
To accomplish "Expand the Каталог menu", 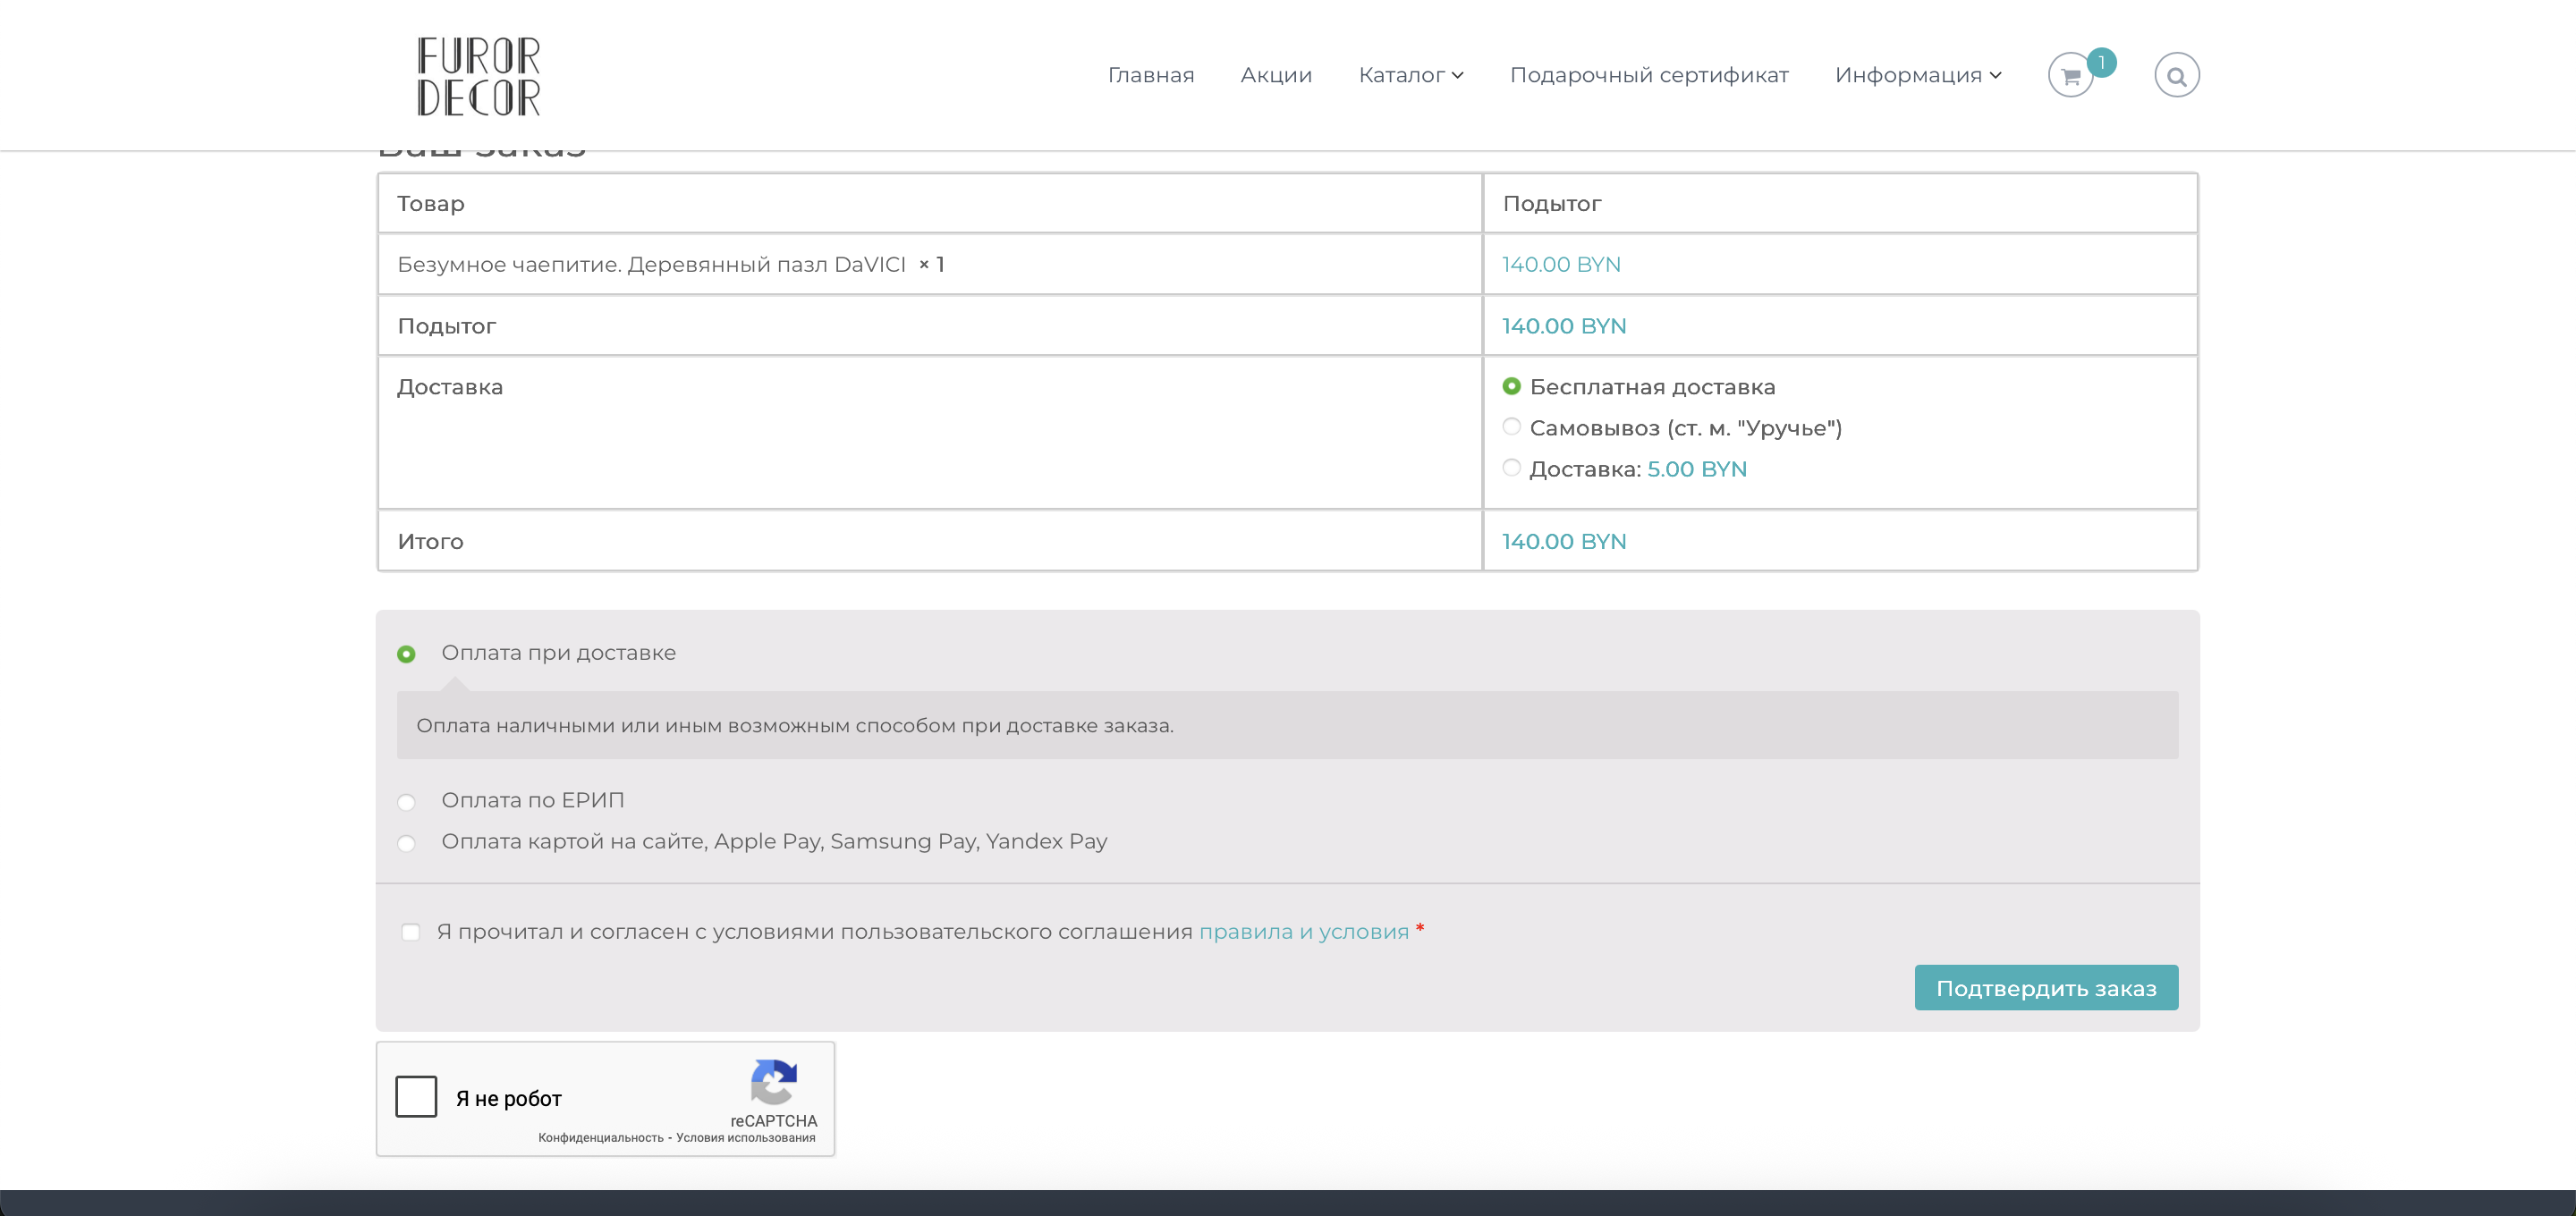I will click(x=1411, y=75).
